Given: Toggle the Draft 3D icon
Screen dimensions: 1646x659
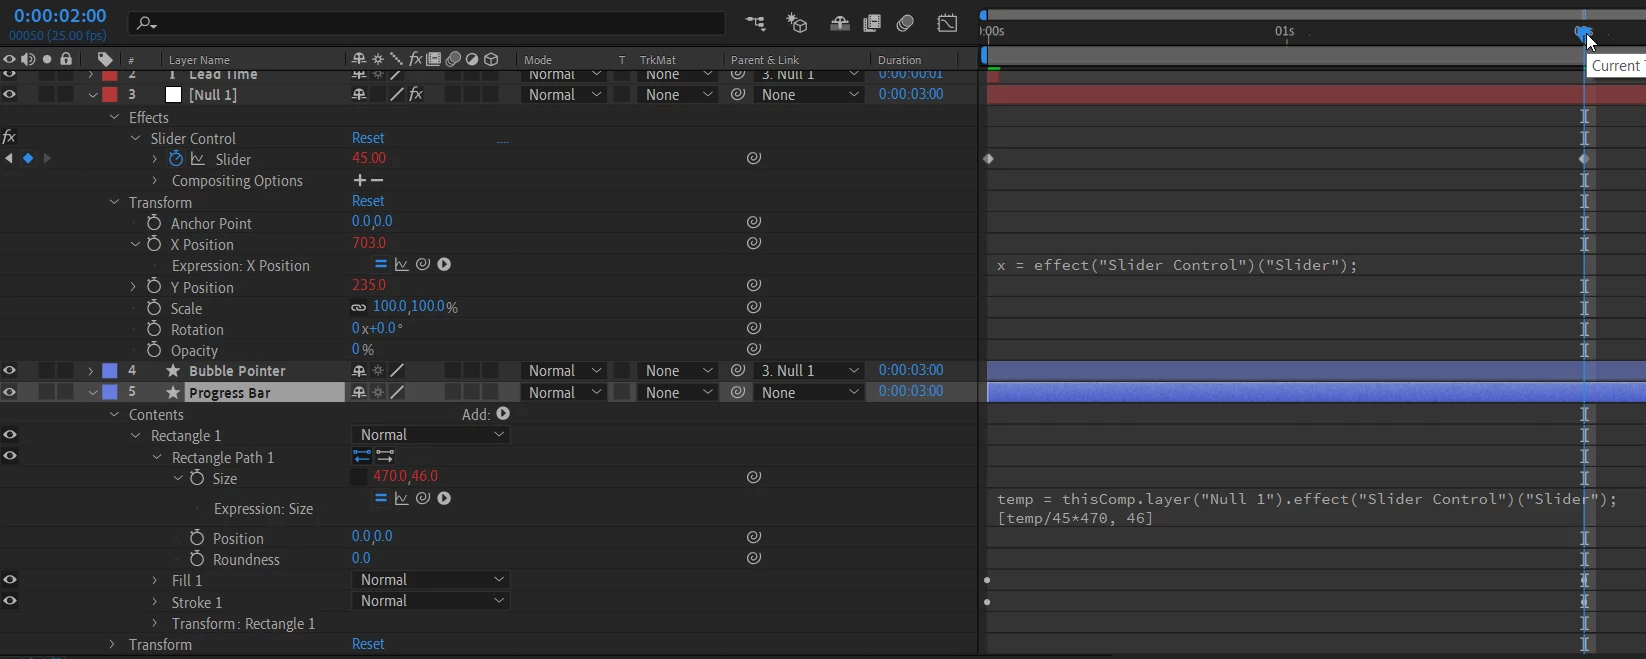Looking at the screenshot, I should [797, 23].
